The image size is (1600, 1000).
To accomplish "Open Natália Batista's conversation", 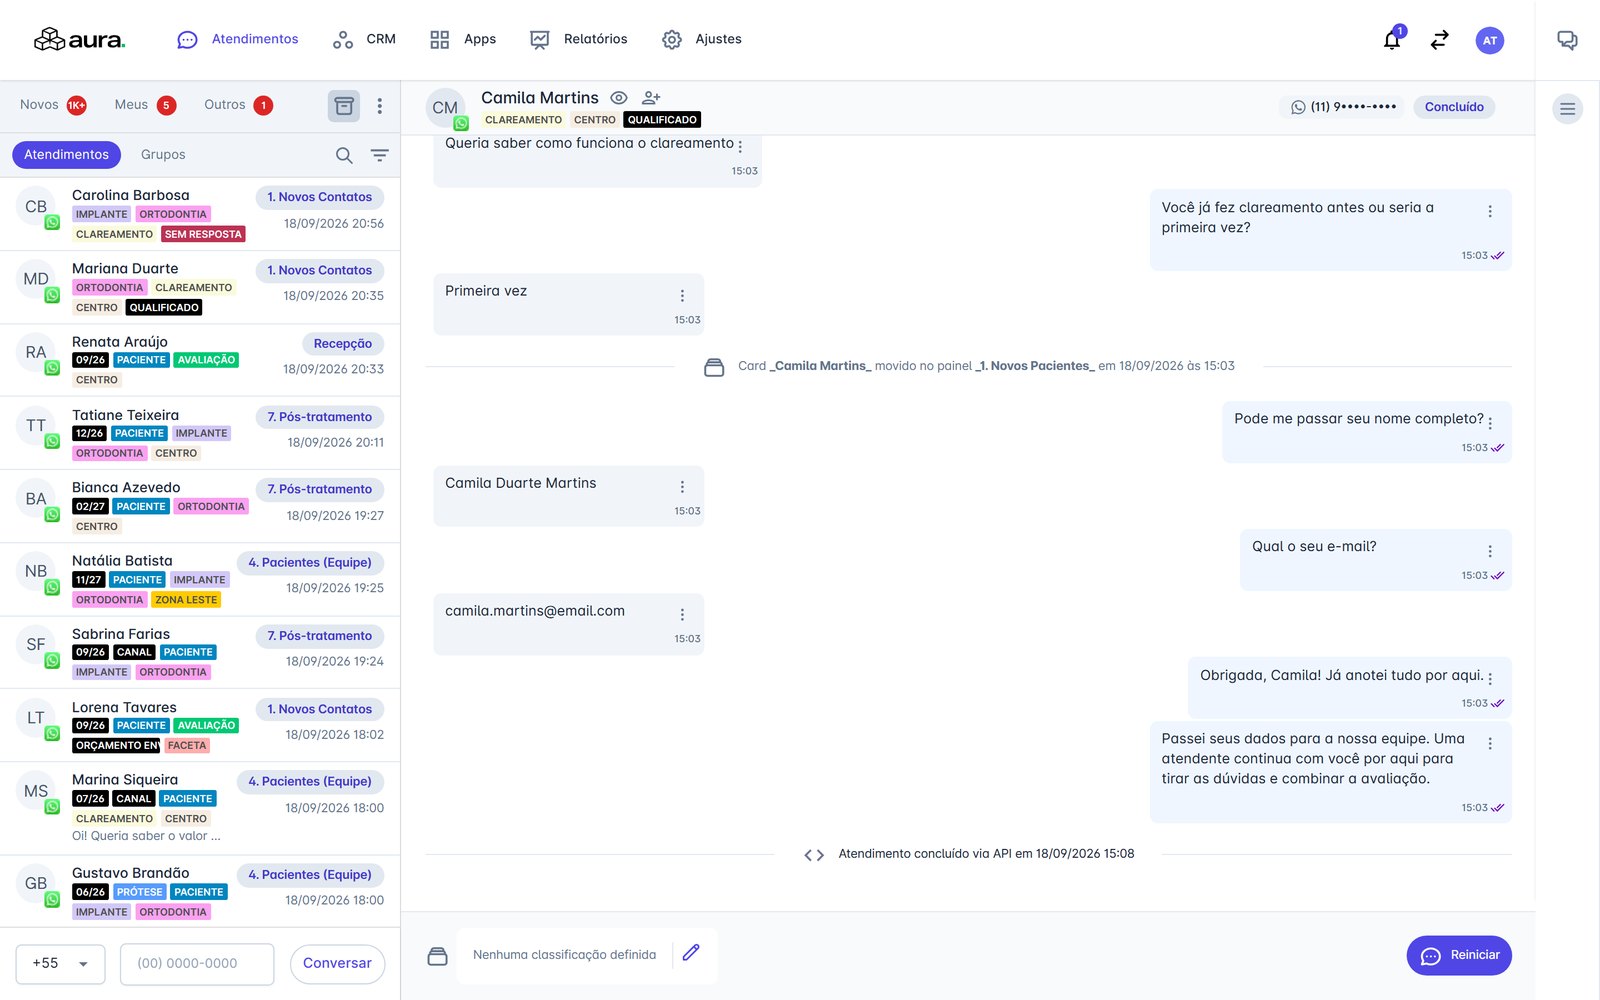I will [x=200, y=580].
